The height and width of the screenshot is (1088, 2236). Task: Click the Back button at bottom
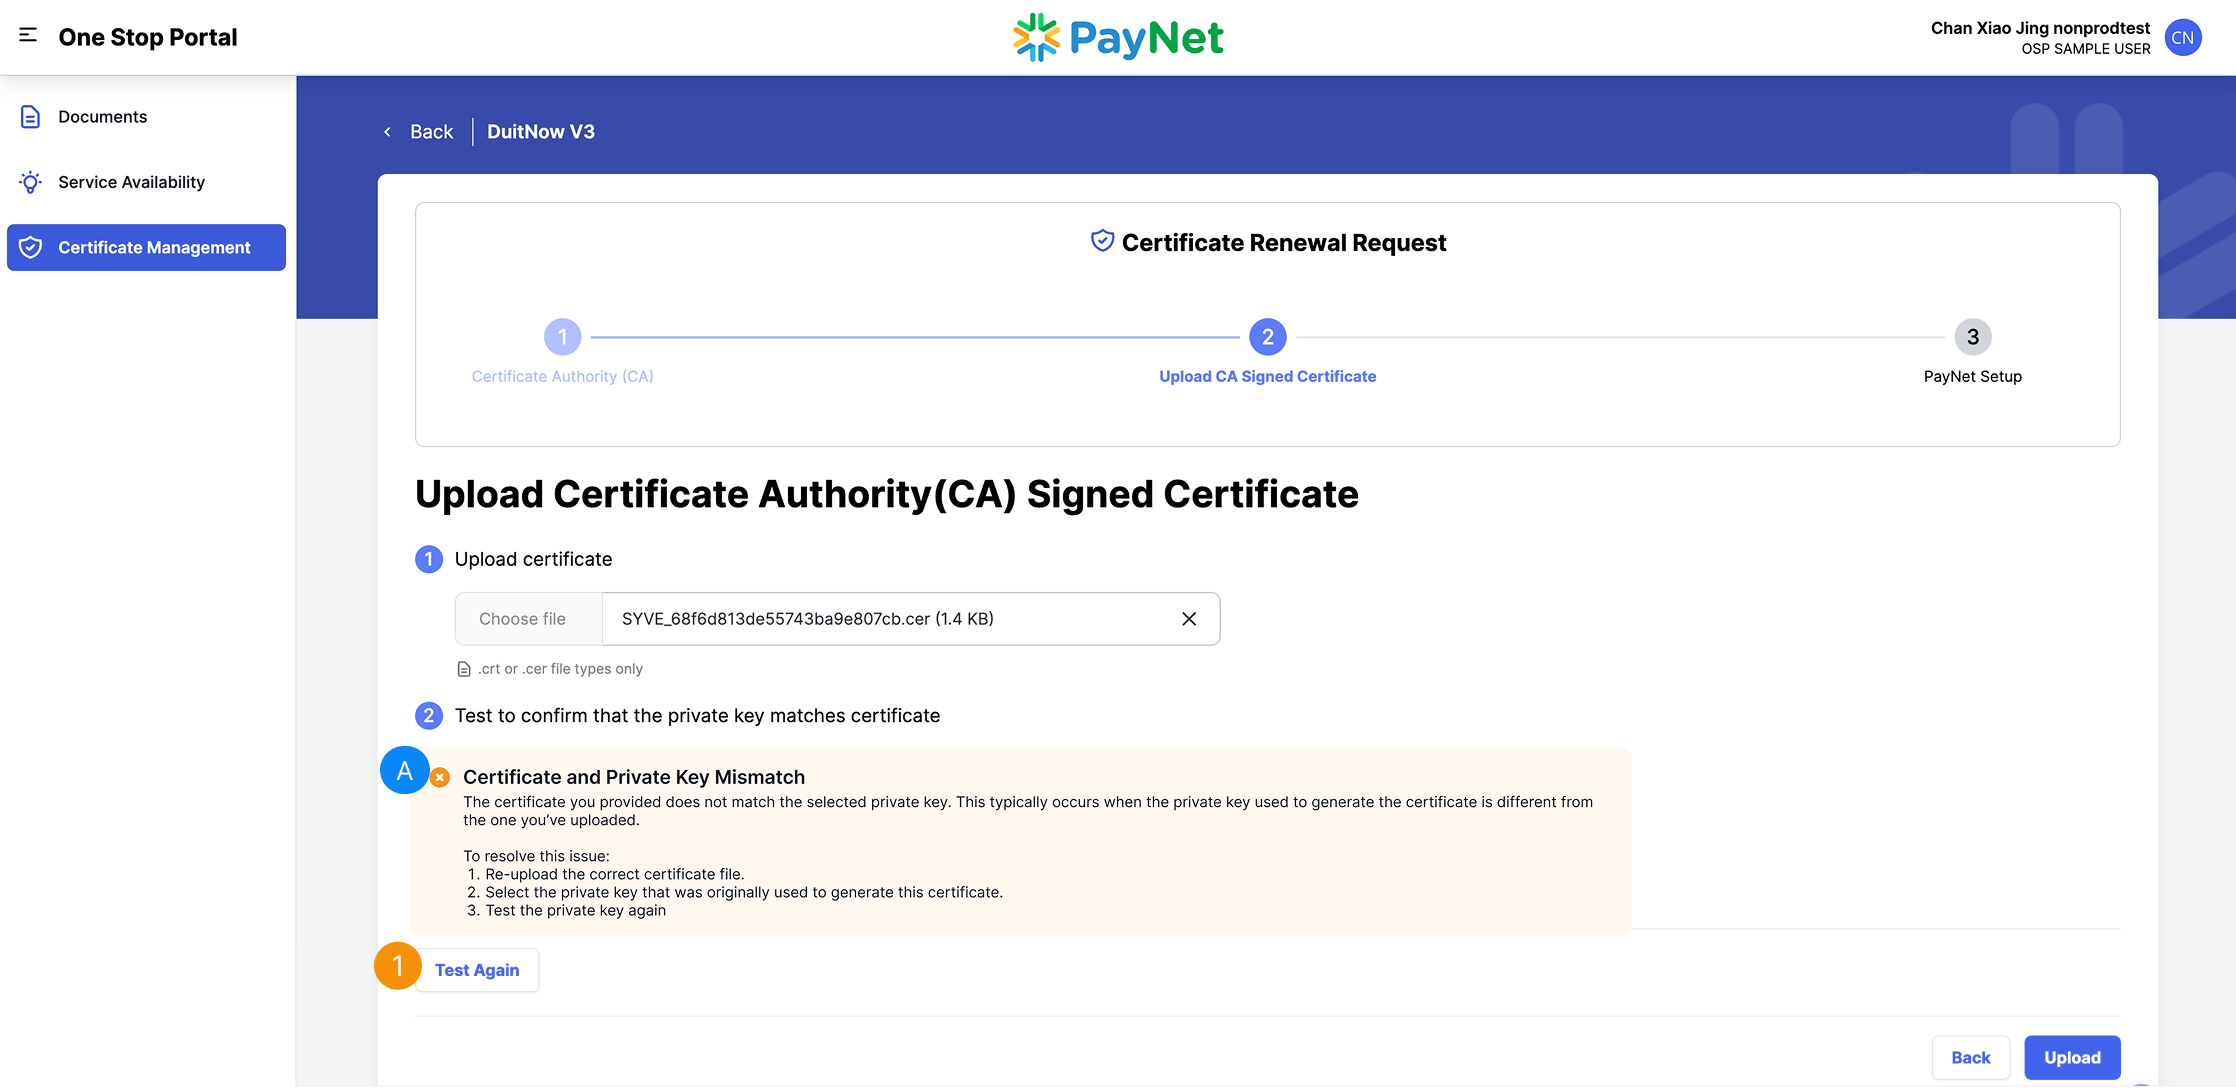pyautogui.click(x=1970, y=1057)
